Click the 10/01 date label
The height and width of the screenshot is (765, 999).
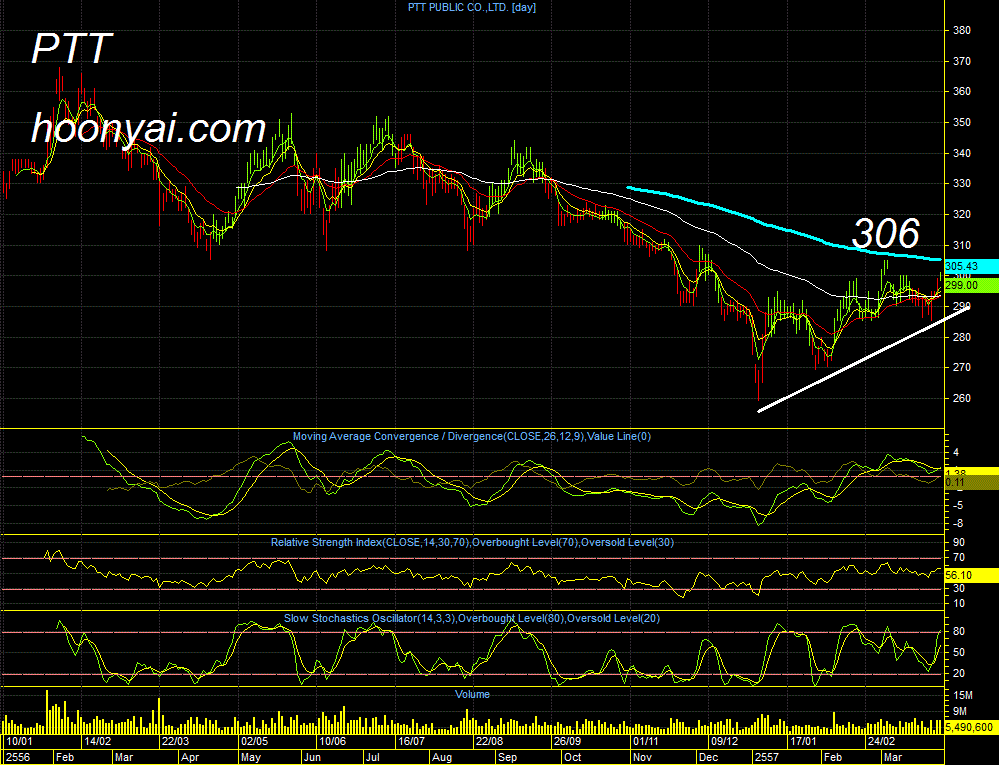(19, 741)
